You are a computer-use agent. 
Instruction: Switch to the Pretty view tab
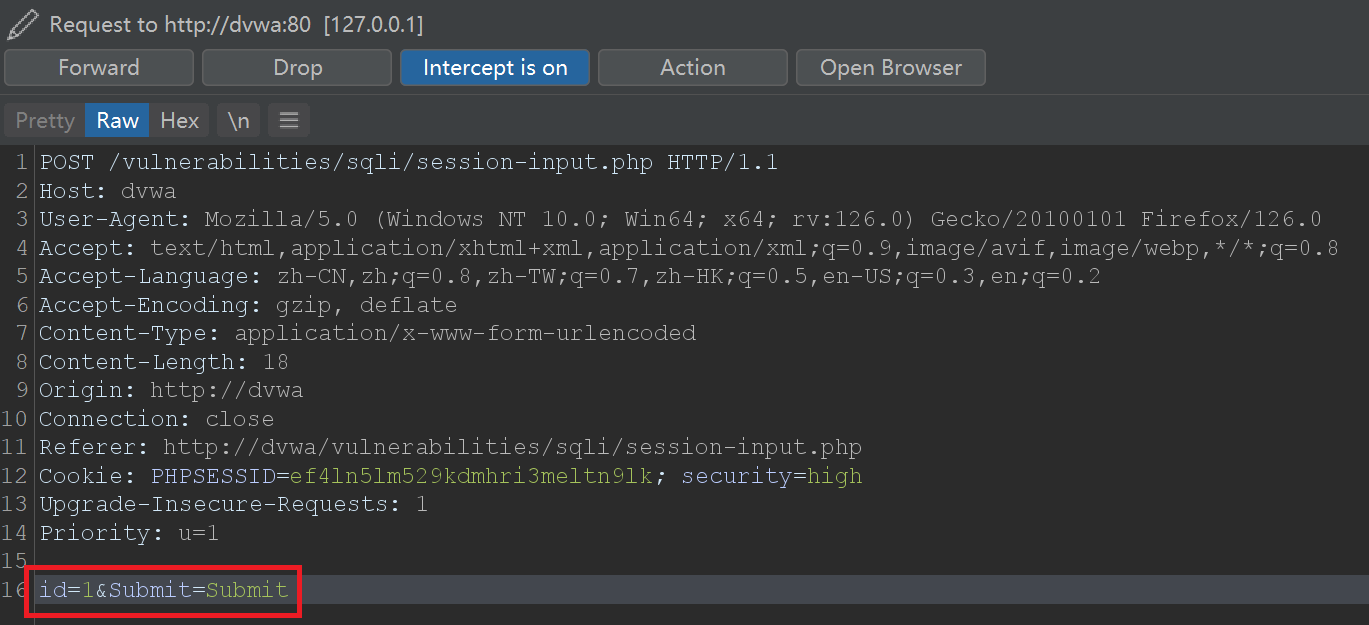45,120
